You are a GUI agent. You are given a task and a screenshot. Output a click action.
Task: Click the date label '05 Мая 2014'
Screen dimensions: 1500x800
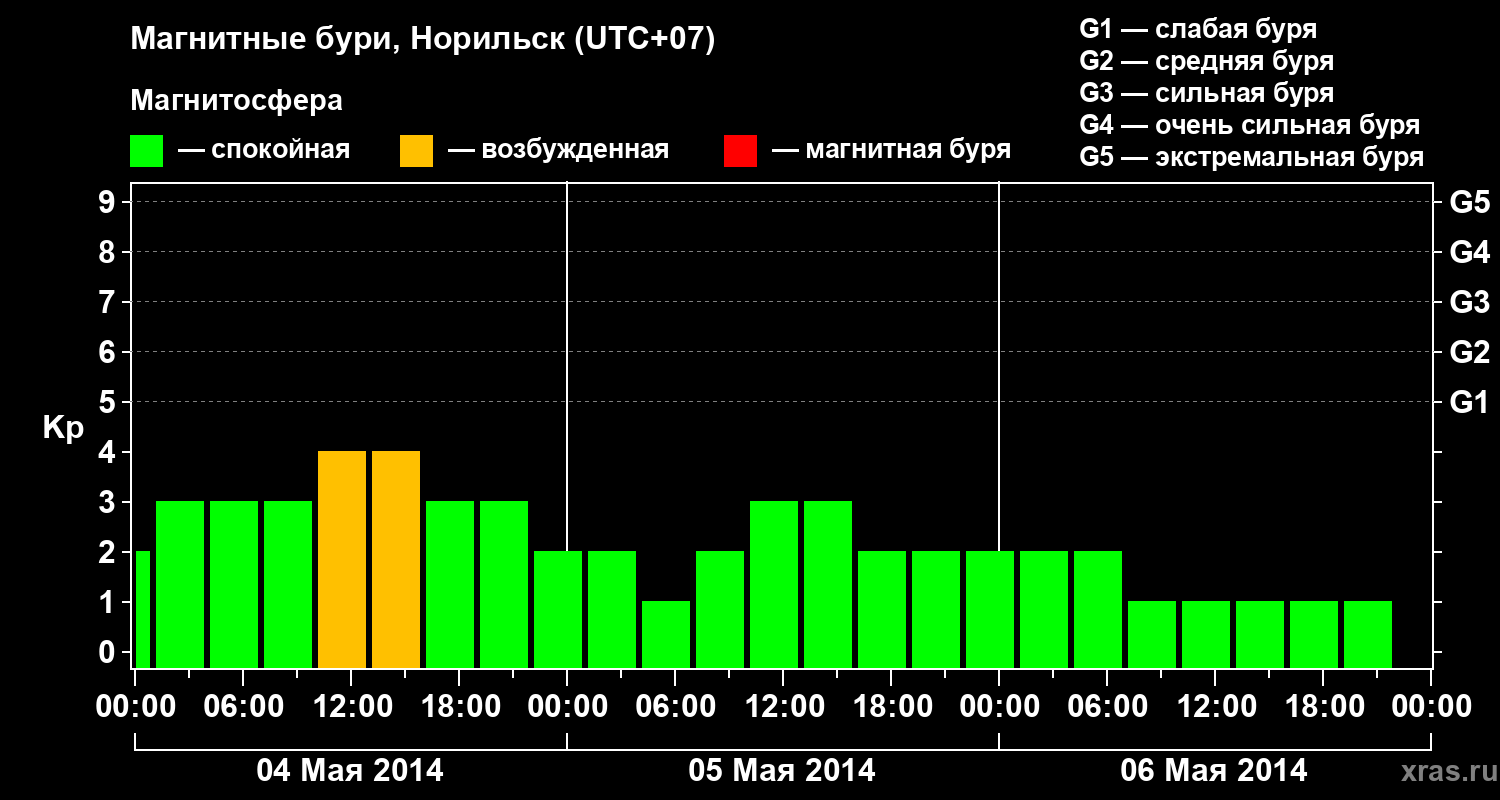(x=782, y=771)
